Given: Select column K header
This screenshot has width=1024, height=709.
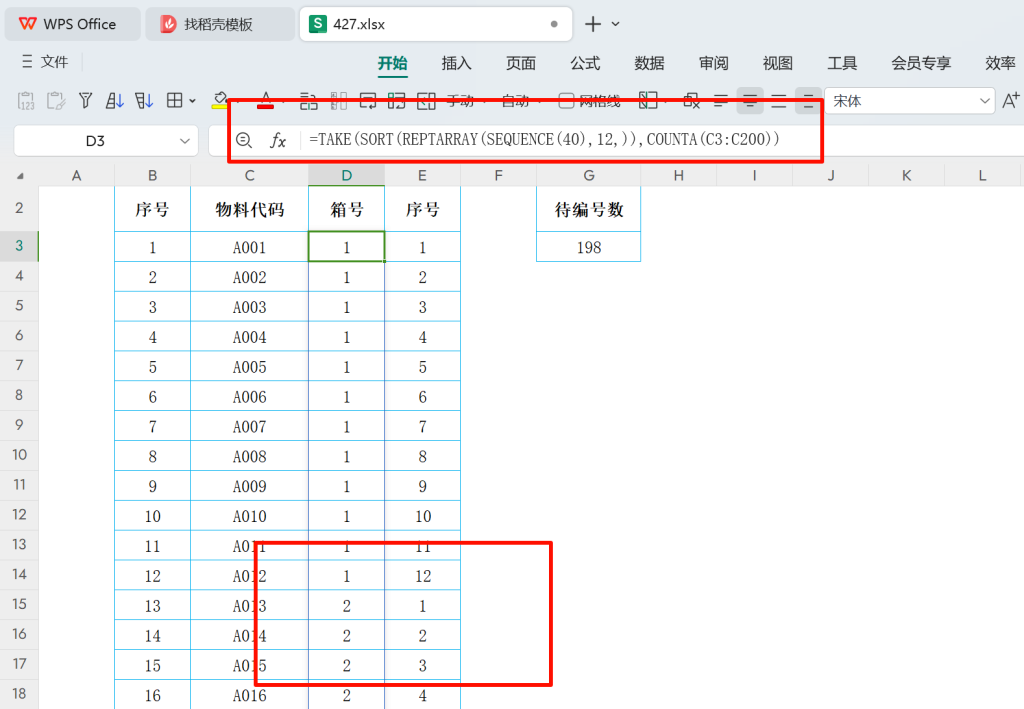Looking at the screenshot, I should 906,176.
